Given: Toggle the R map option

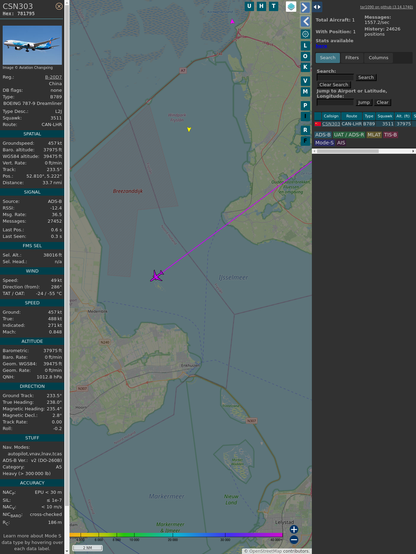Looking at the screenshot, I should click(x=305, y=130).
